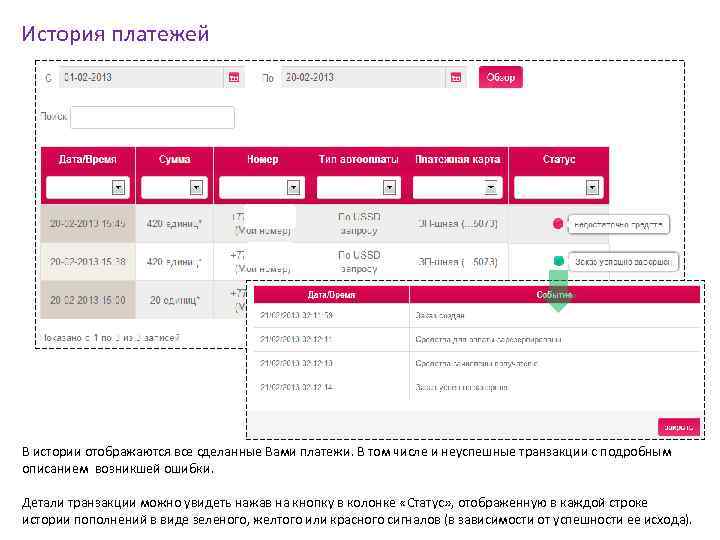
Task: Open the Статус column filter dropdown
Action: click(x=592, y=187)
